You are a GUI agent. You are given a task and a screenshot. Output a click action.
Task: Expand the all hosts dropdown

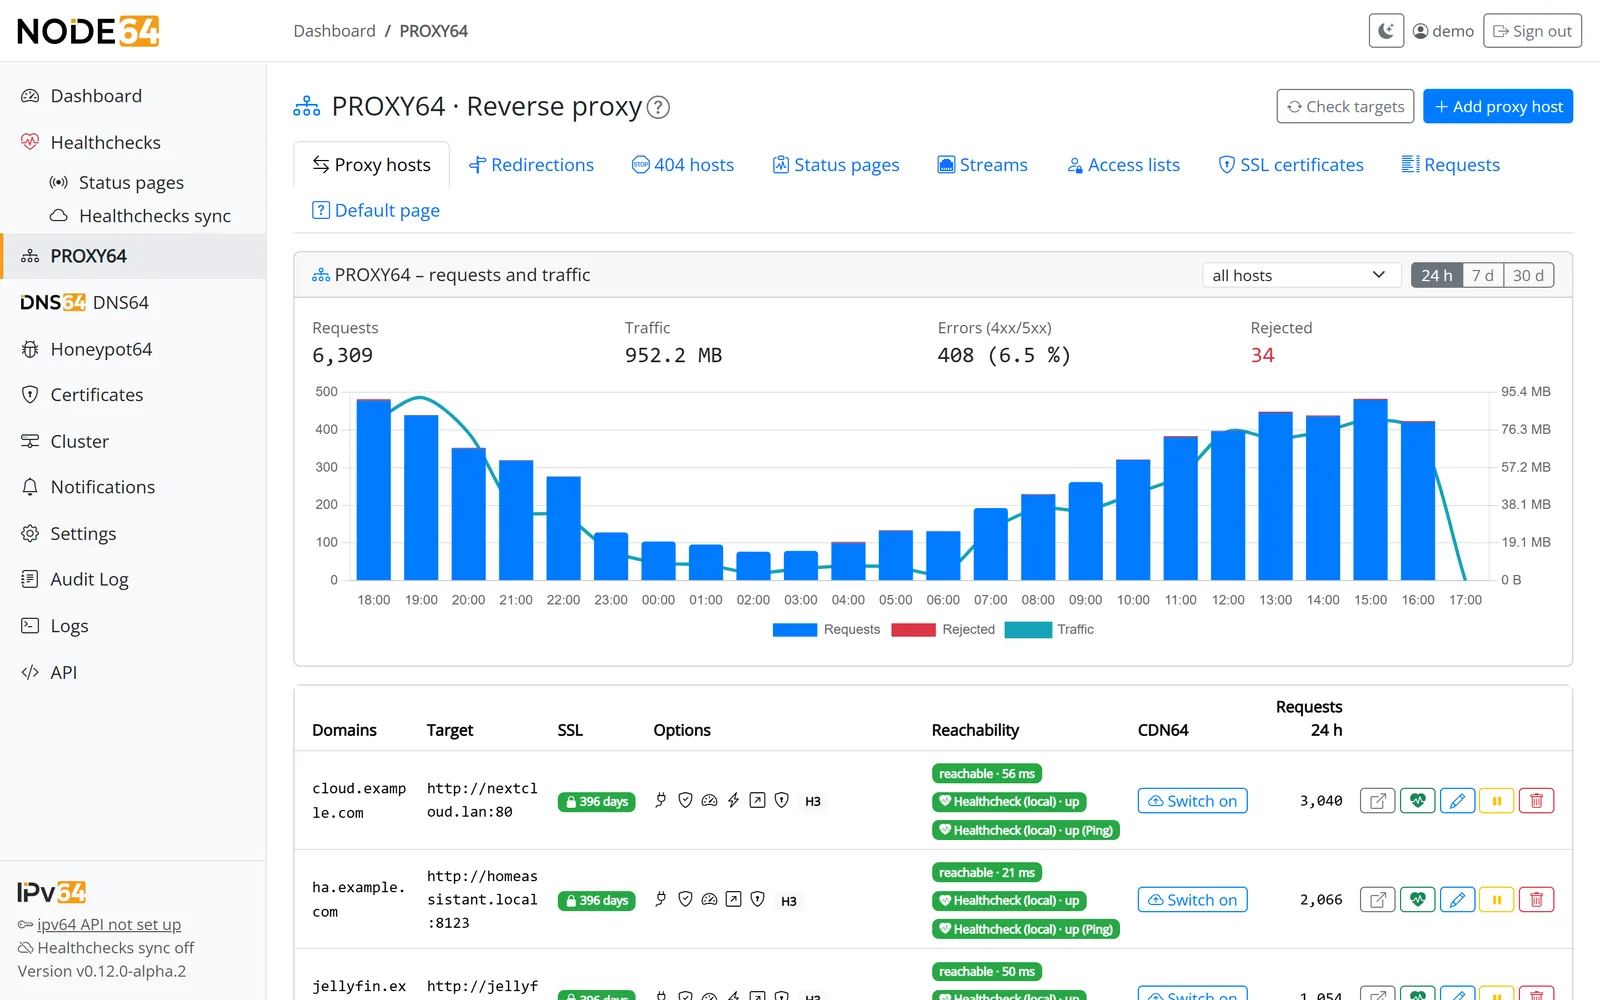coord(1298,275)
